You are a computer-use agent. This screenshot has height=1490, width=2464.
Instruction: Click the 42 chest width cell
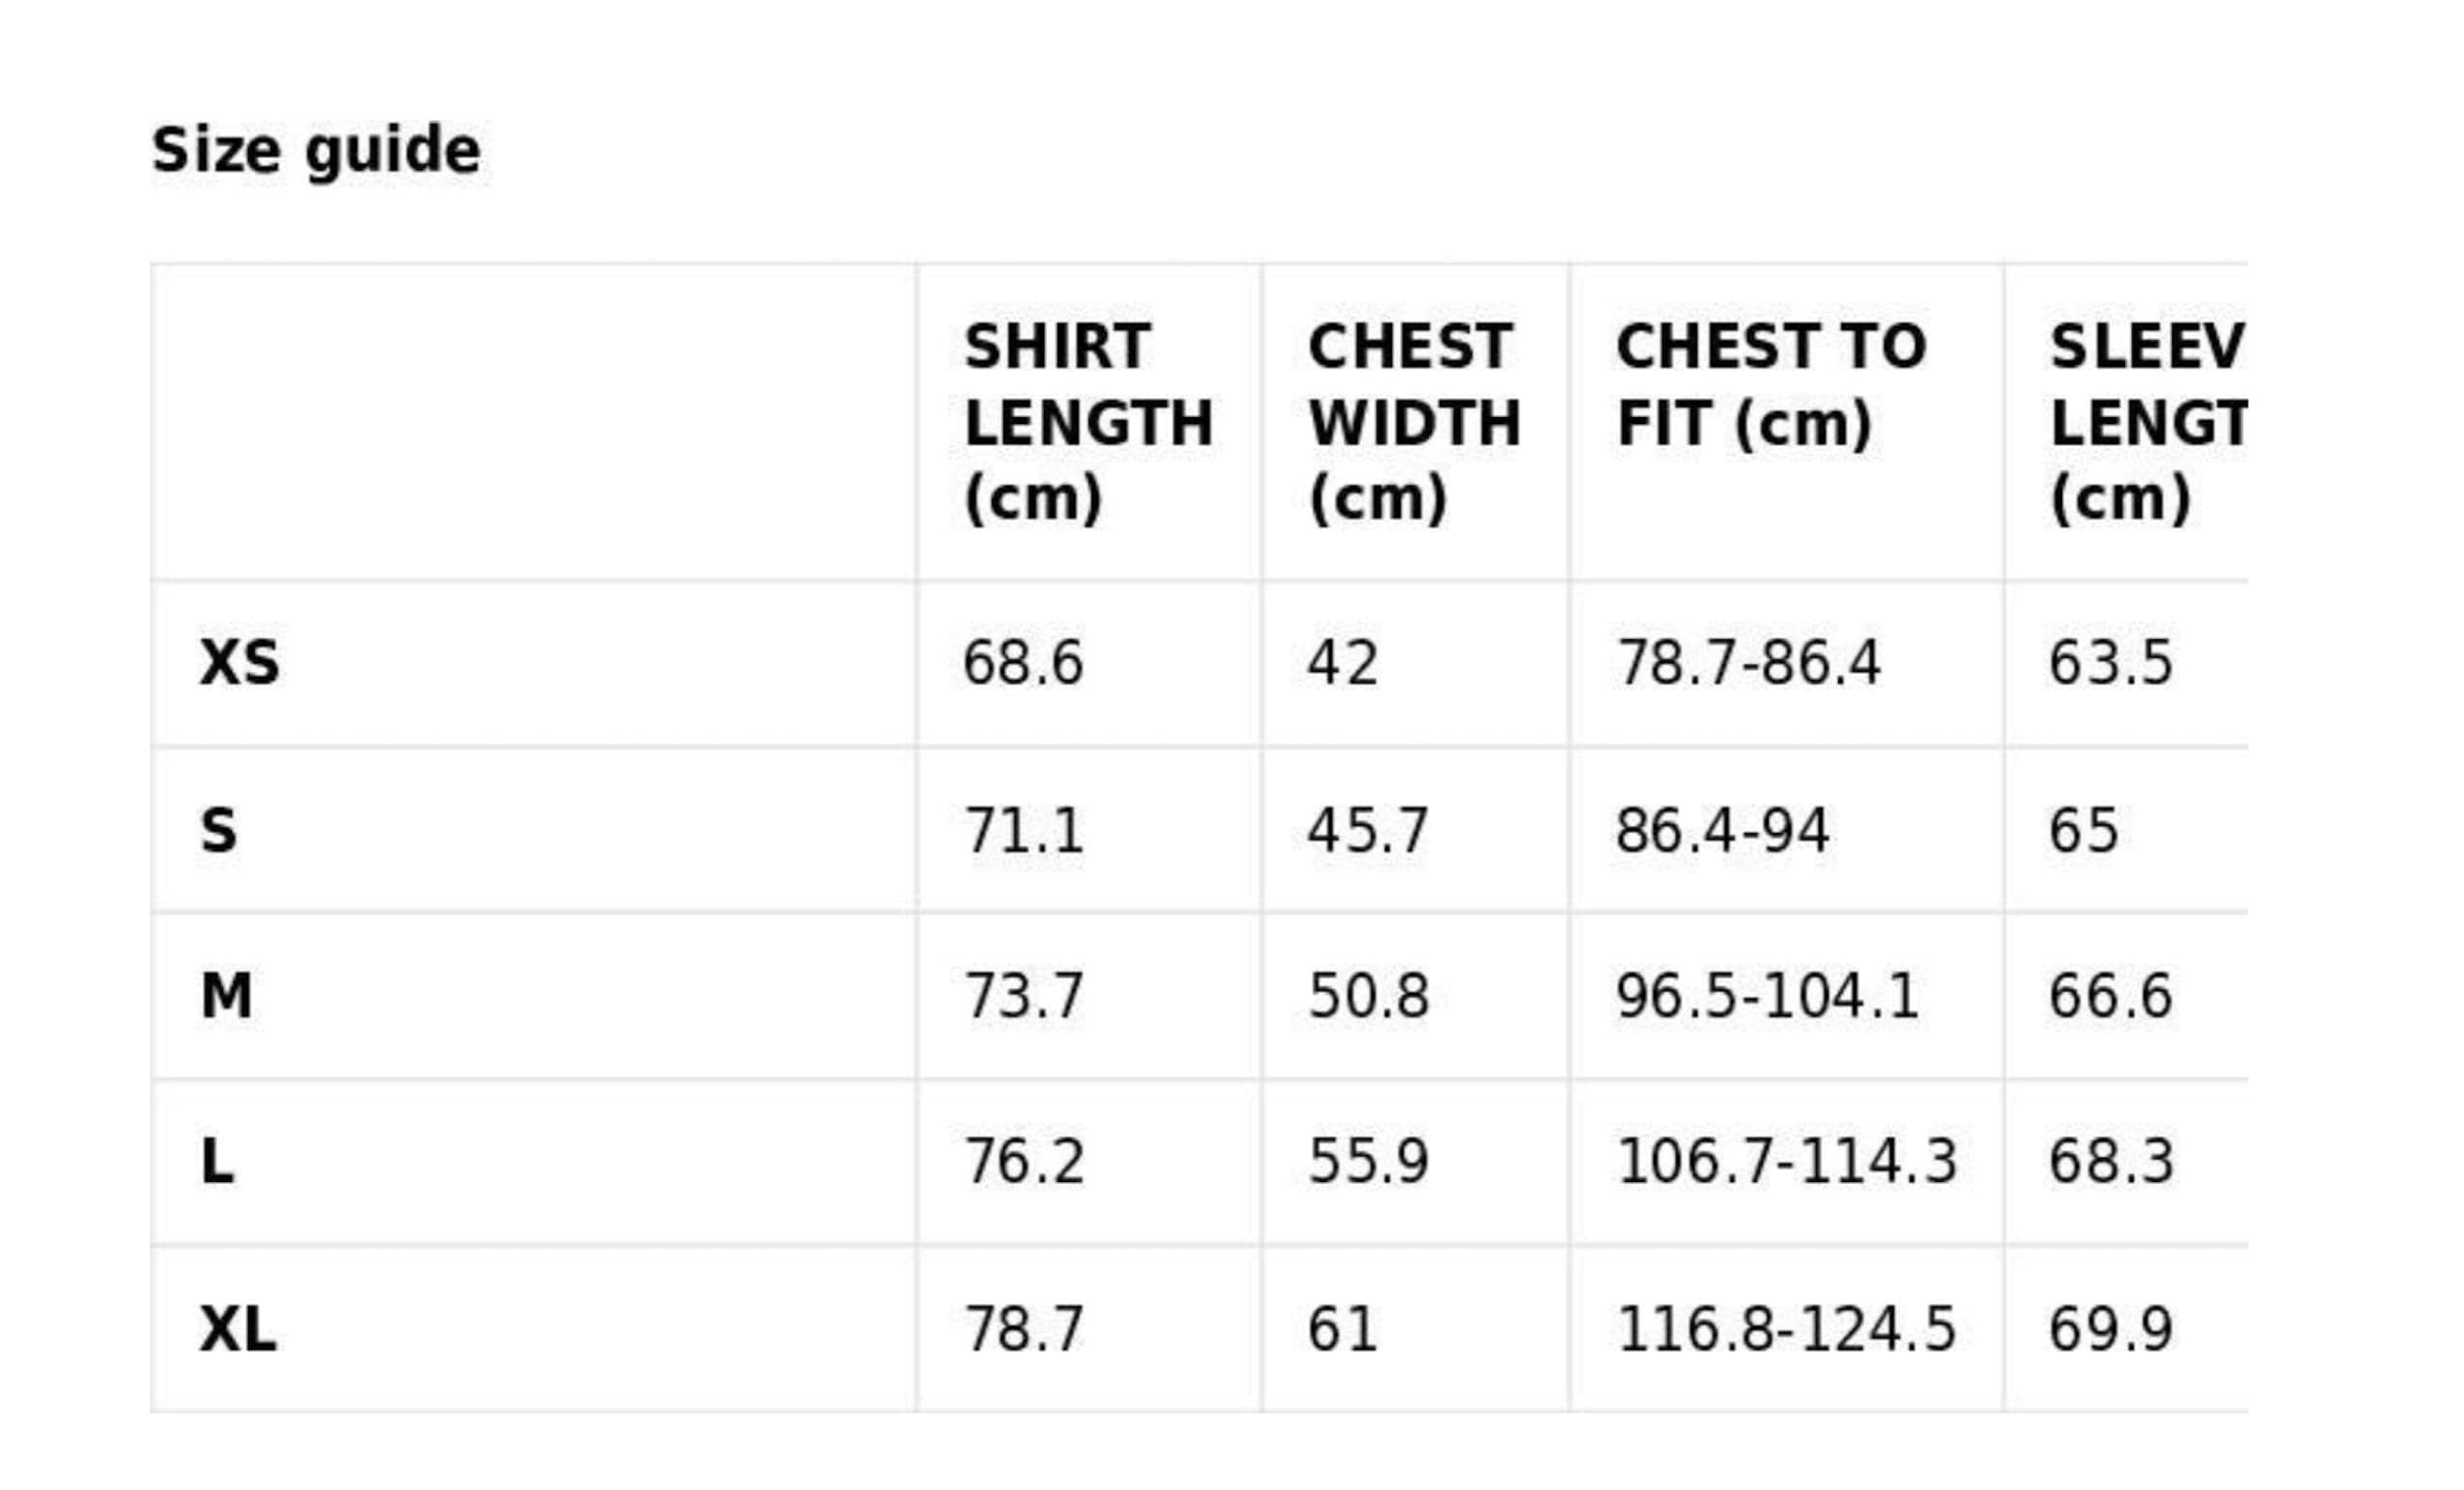pyautogui.click(x=1343, y=663)
